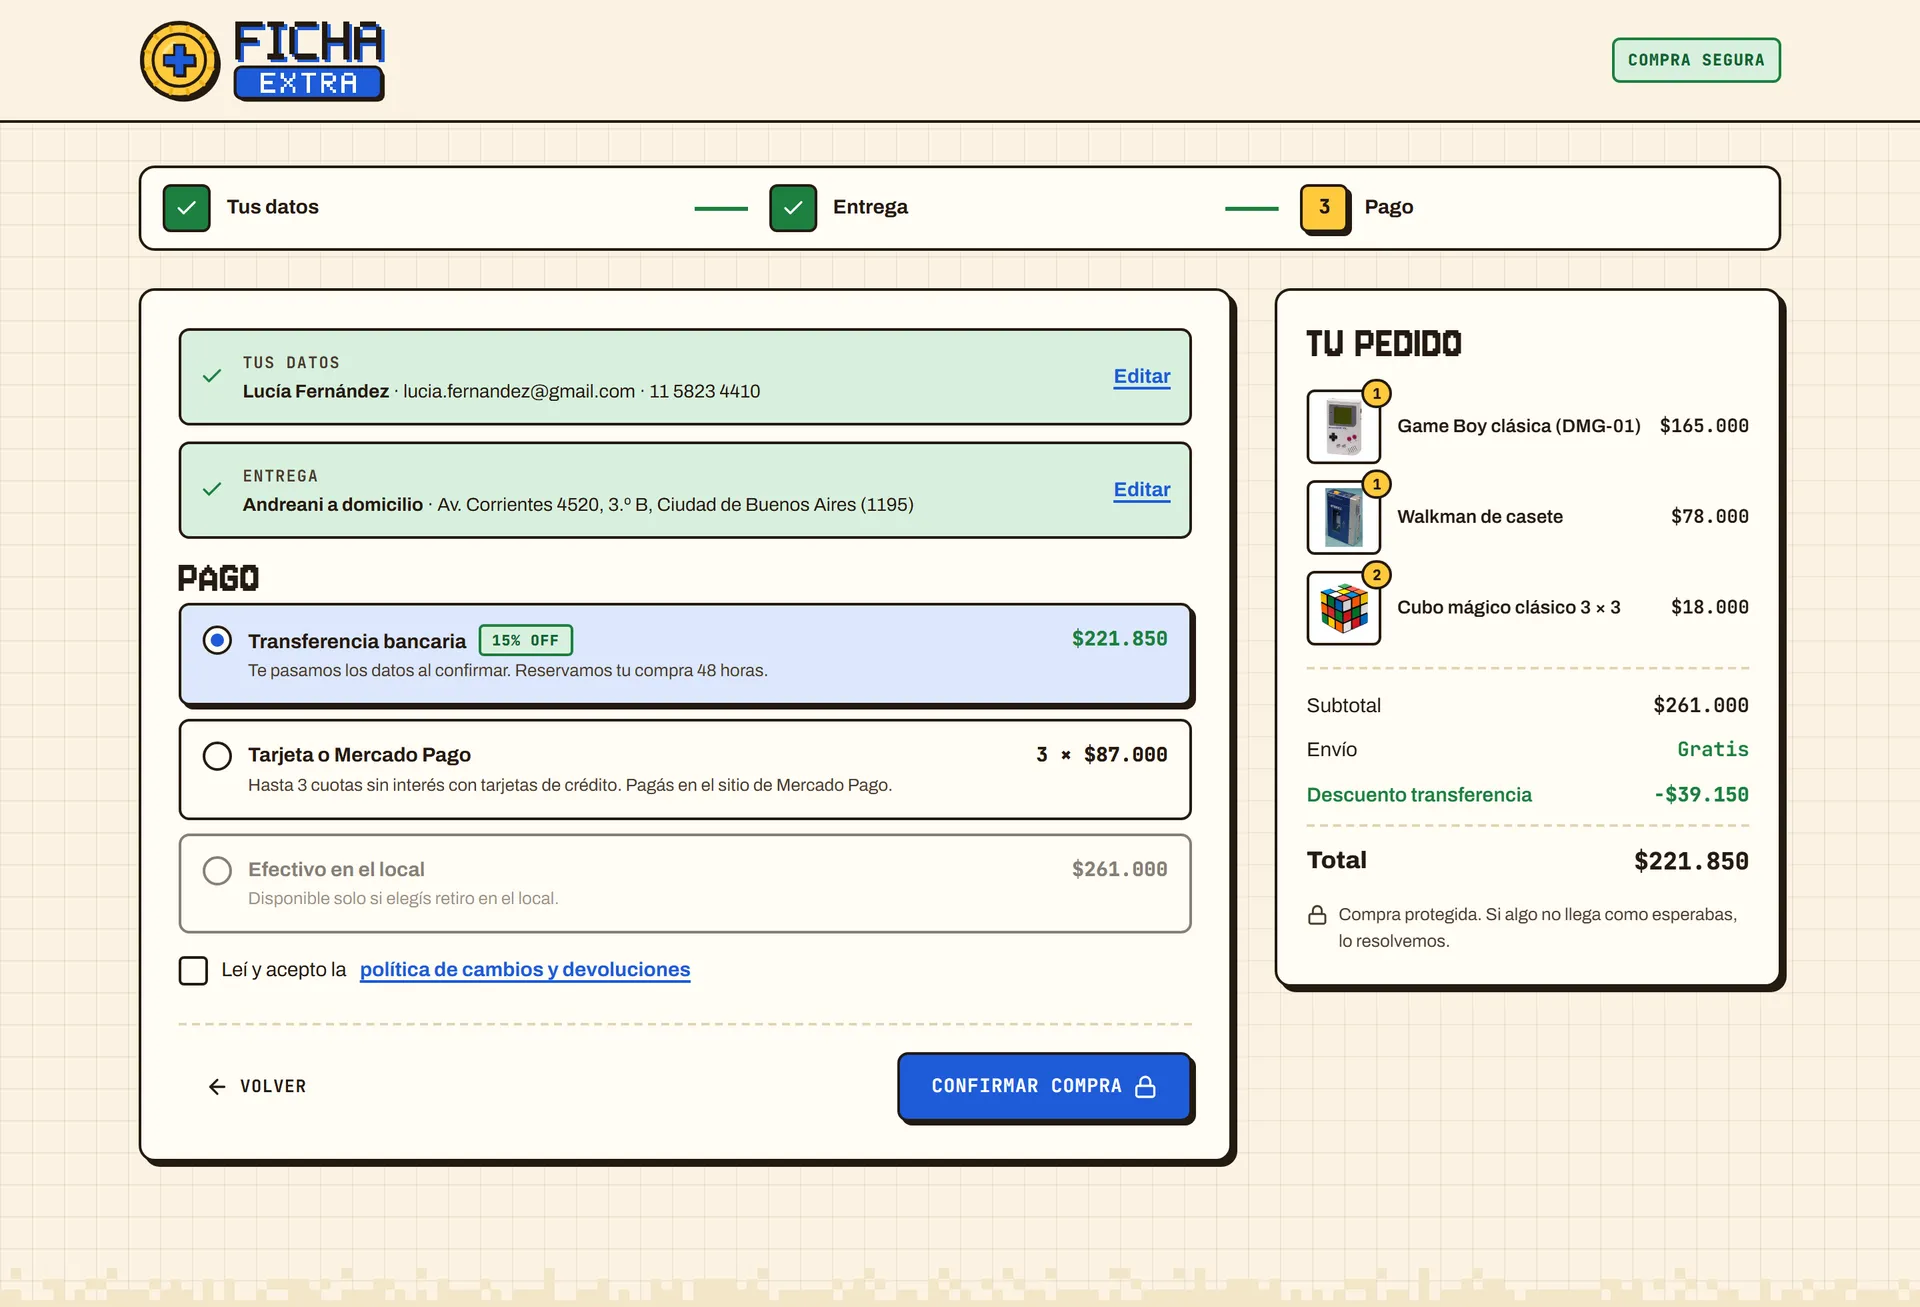The width and height of the screenshot is (1920, 1307).
Task: Click the quantity badge on Game Boy thumbnail
Action: [1377, 393]
